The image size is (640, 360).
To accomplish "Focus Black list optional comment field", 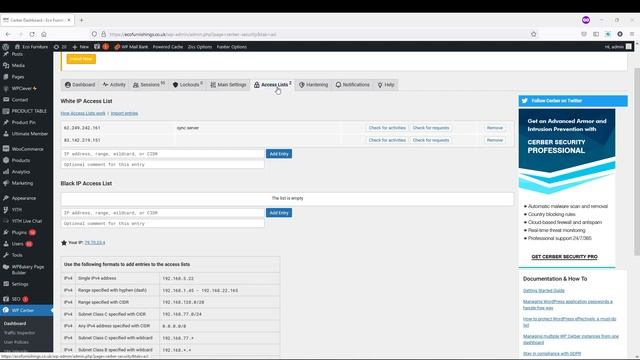I will click(162, 224).
